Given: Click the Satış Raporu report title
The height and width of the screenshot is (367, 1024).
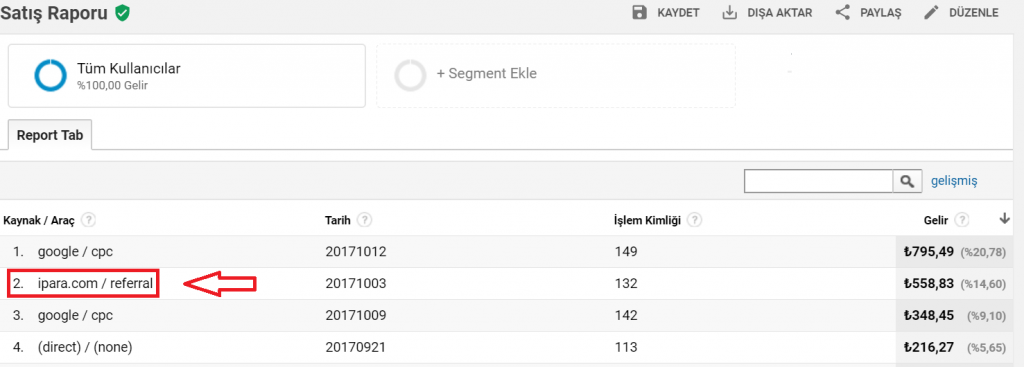Looking at the screenshot, I should 54,13.
